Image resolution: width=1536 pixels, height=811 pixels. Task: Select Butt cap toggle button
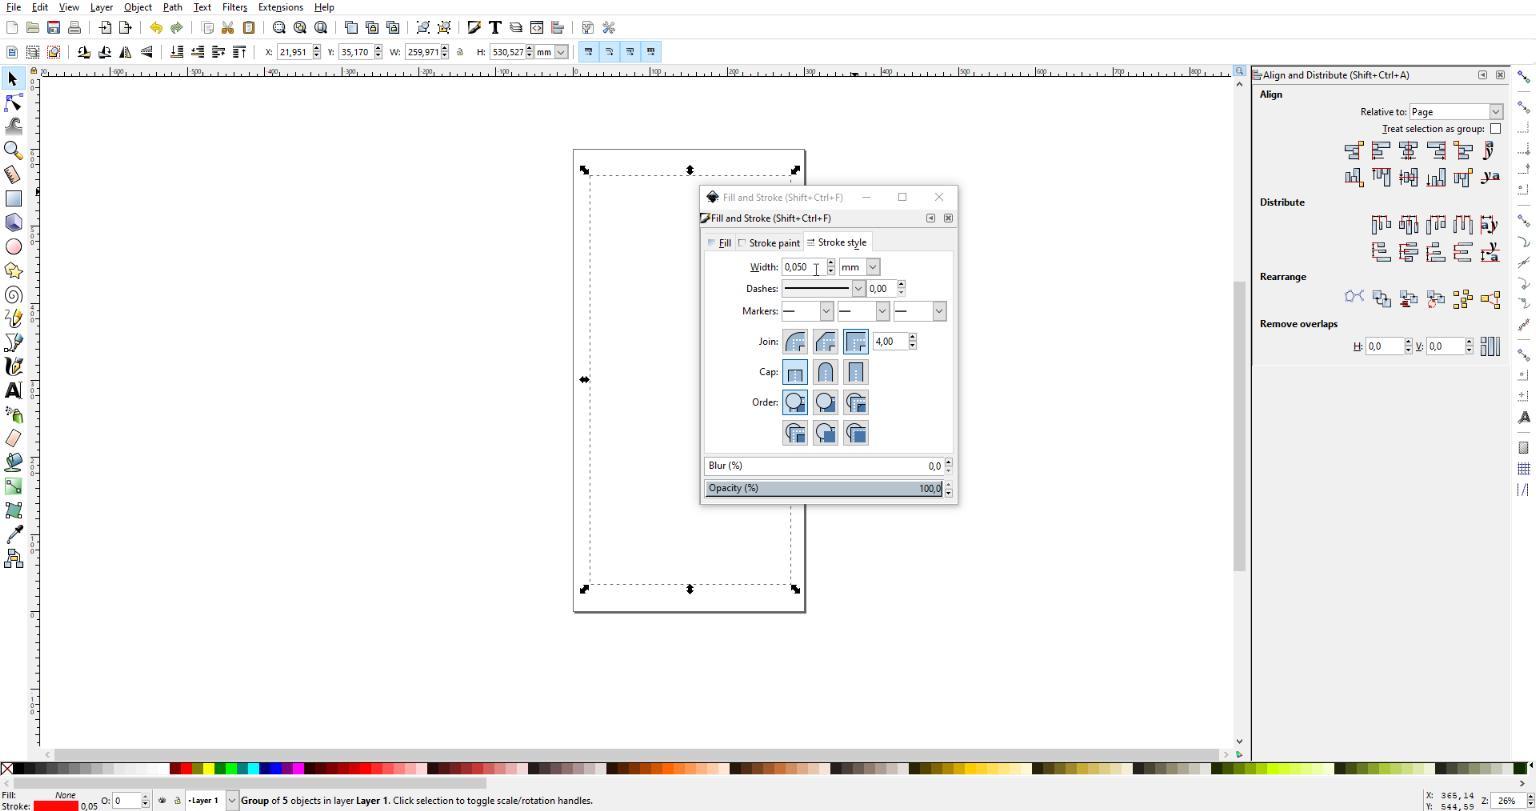click(795, 372)
